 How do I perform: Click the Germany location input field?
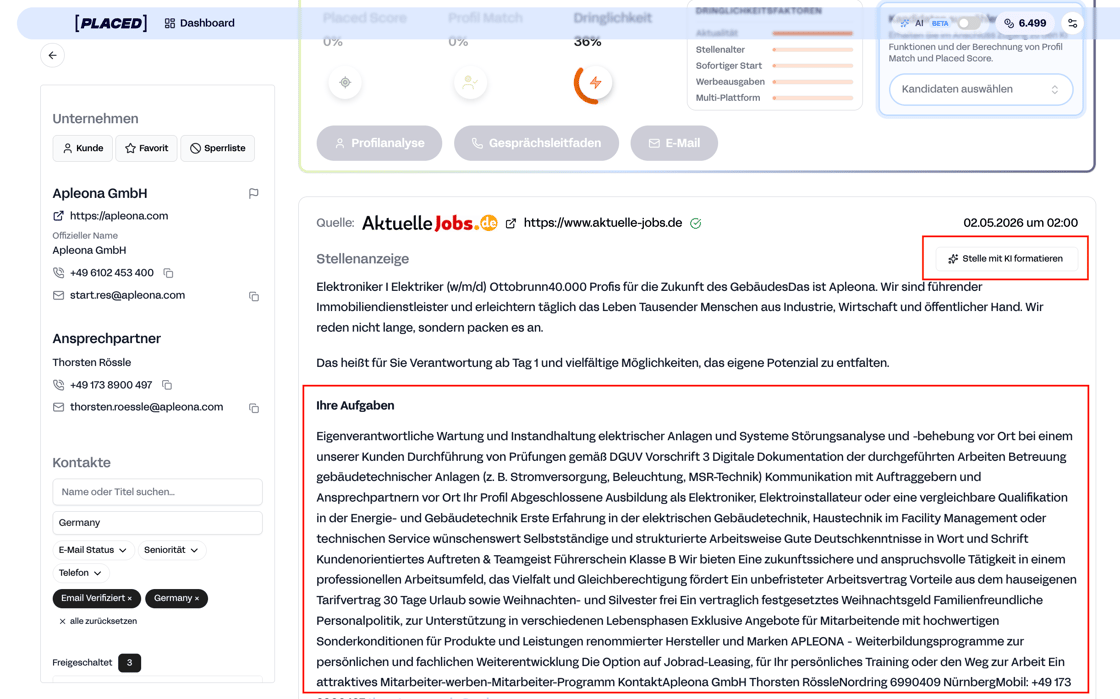157,523
